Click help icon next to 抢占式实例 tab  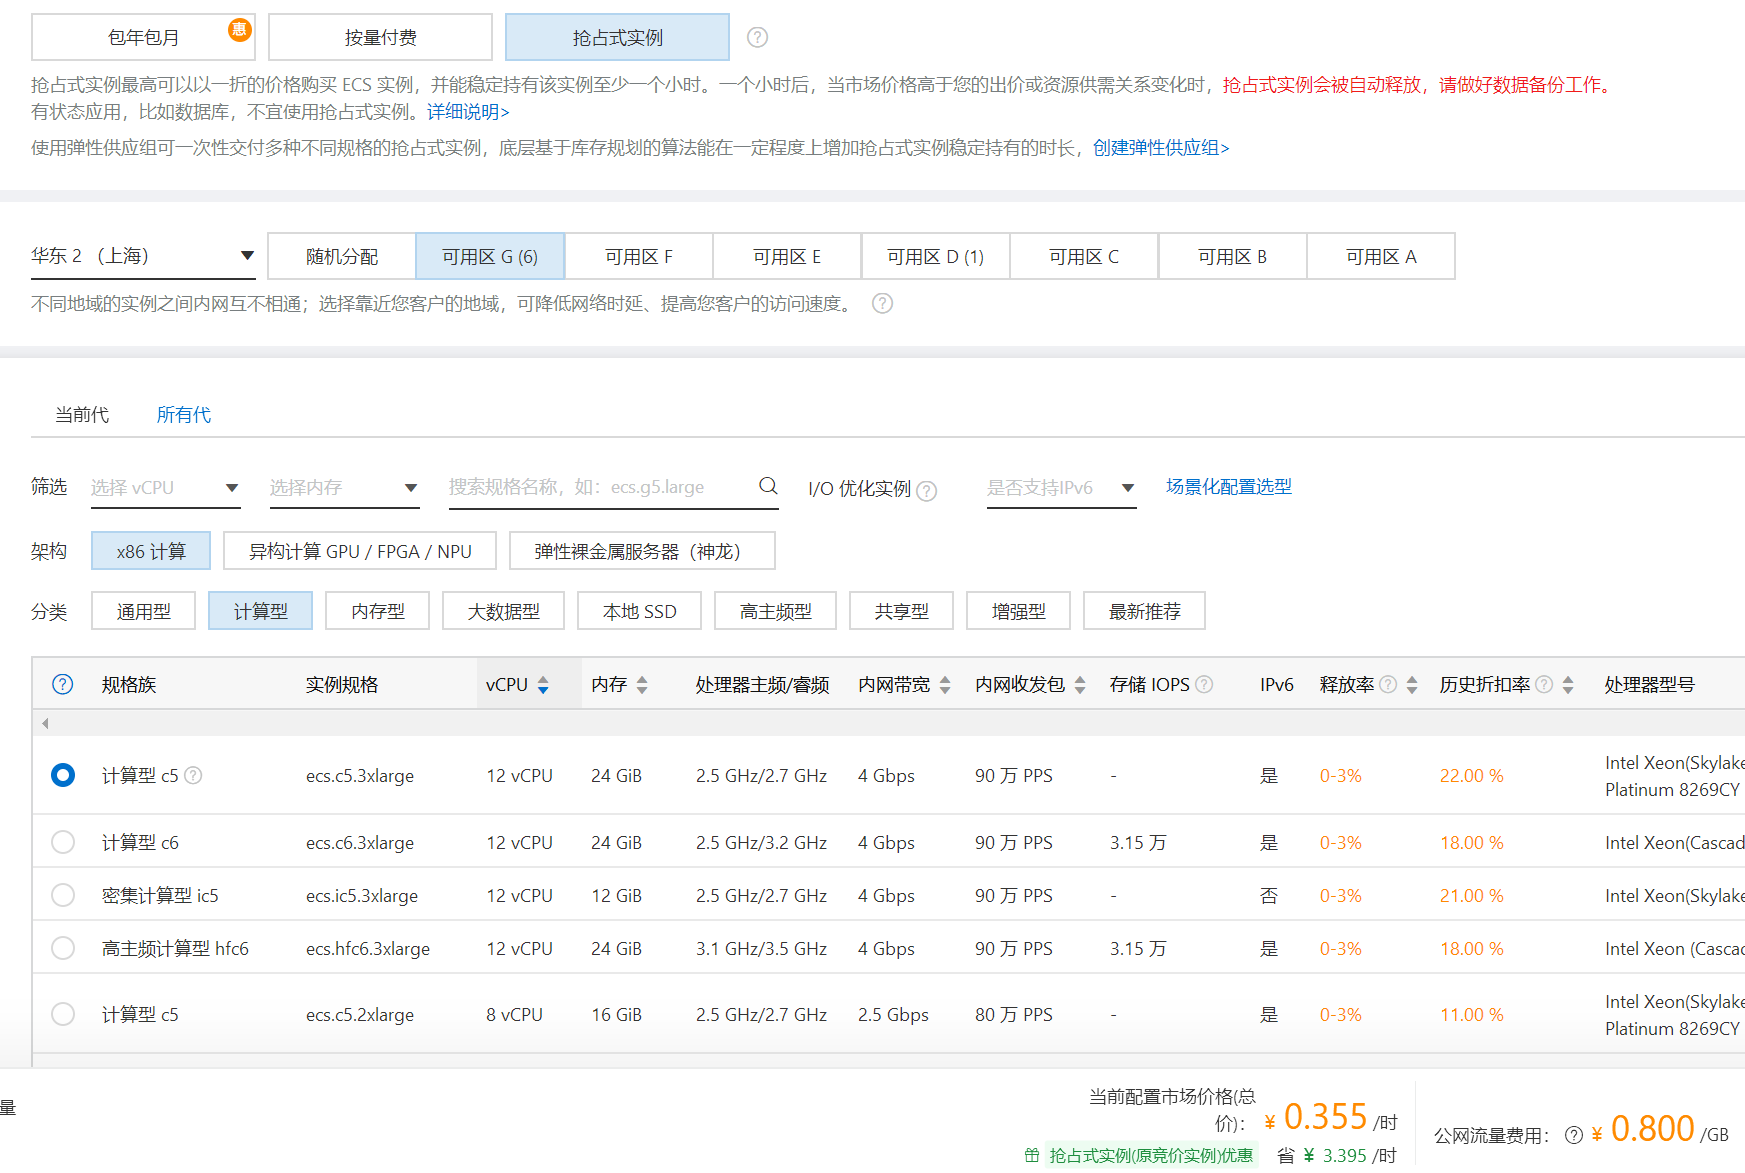758,37
